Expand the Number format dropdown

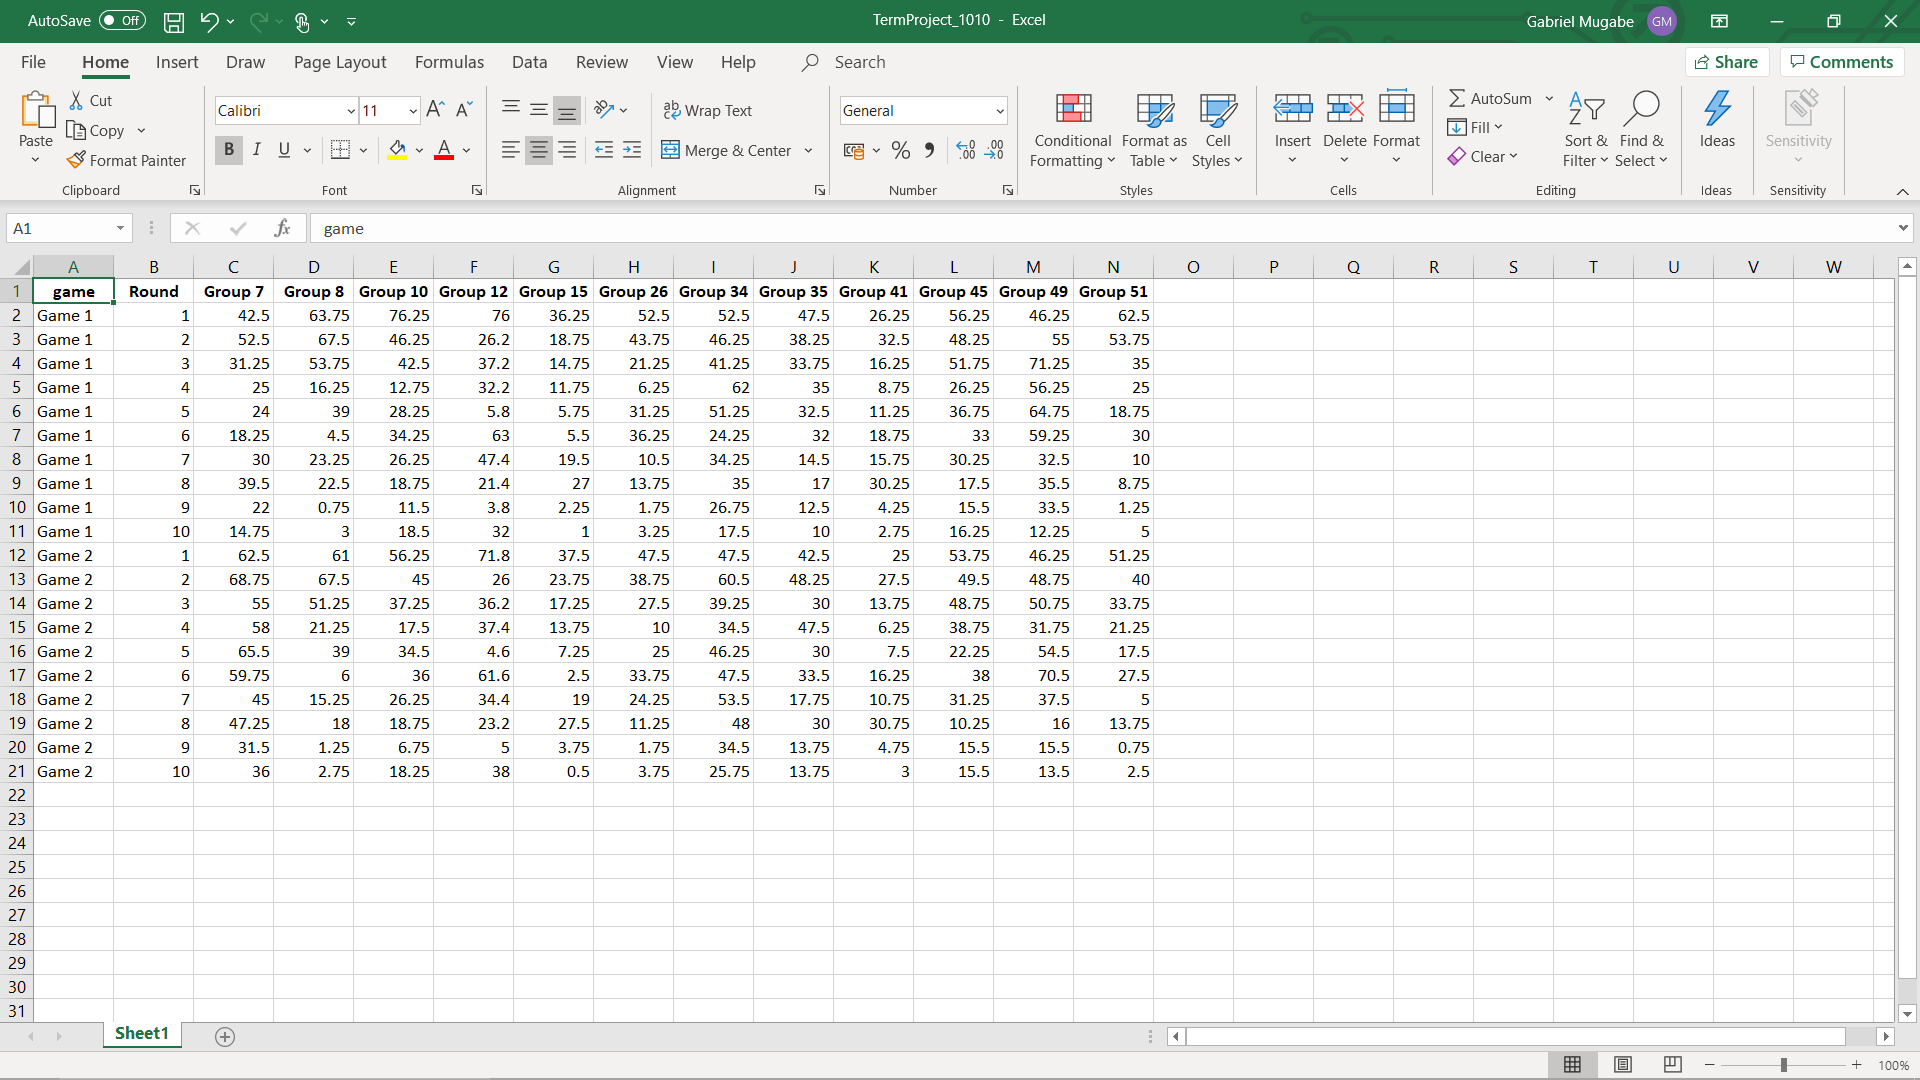(x=1000, y=109)
